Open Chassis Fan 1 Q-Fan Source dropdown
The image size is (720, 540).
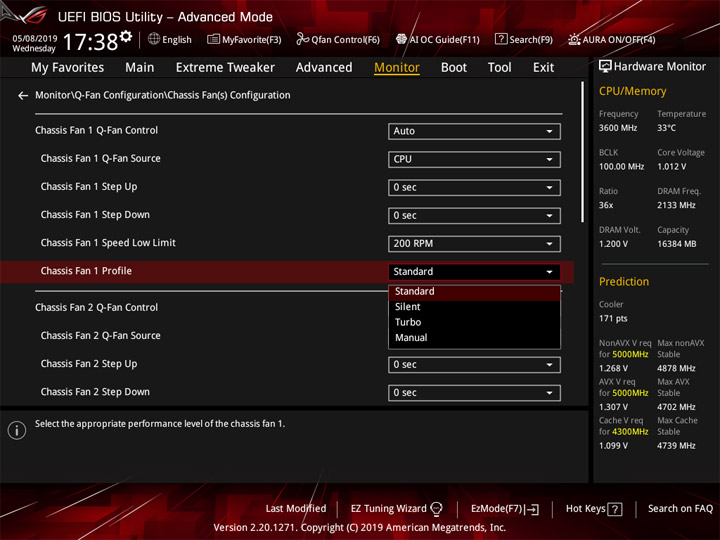[474, 159]
